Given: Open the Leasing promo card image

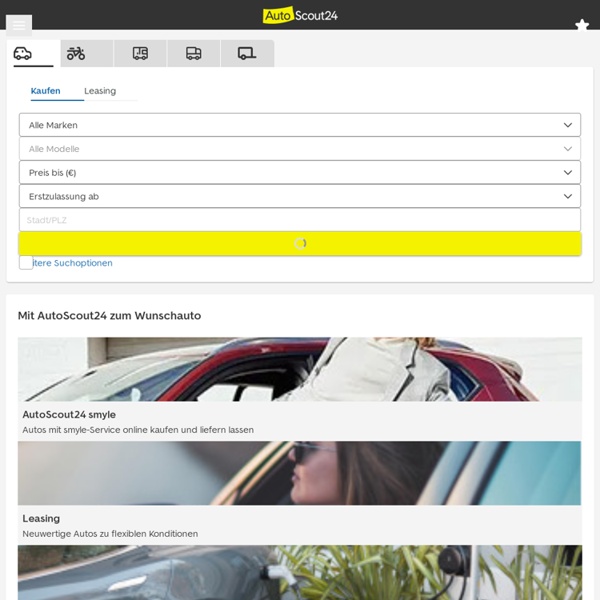Looking at the screenshot, I should pyautogui.click(x=299, y=473).
